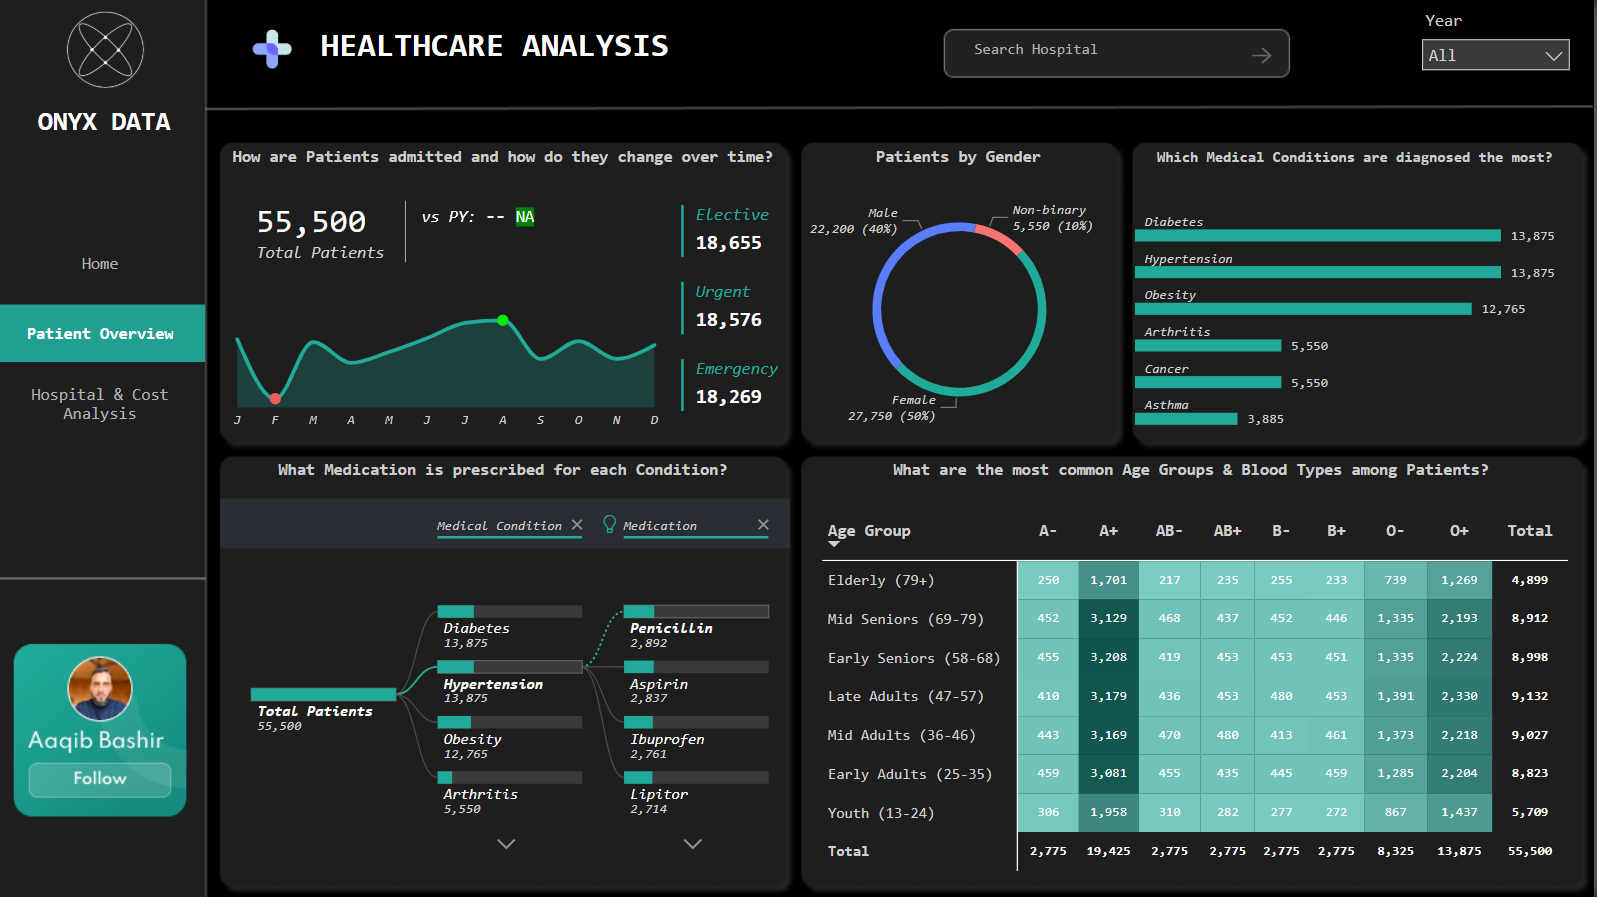This screenshot has width=1597, height=897.
Task: Click the Age Group column header
Action: click(x=869, y=531)
